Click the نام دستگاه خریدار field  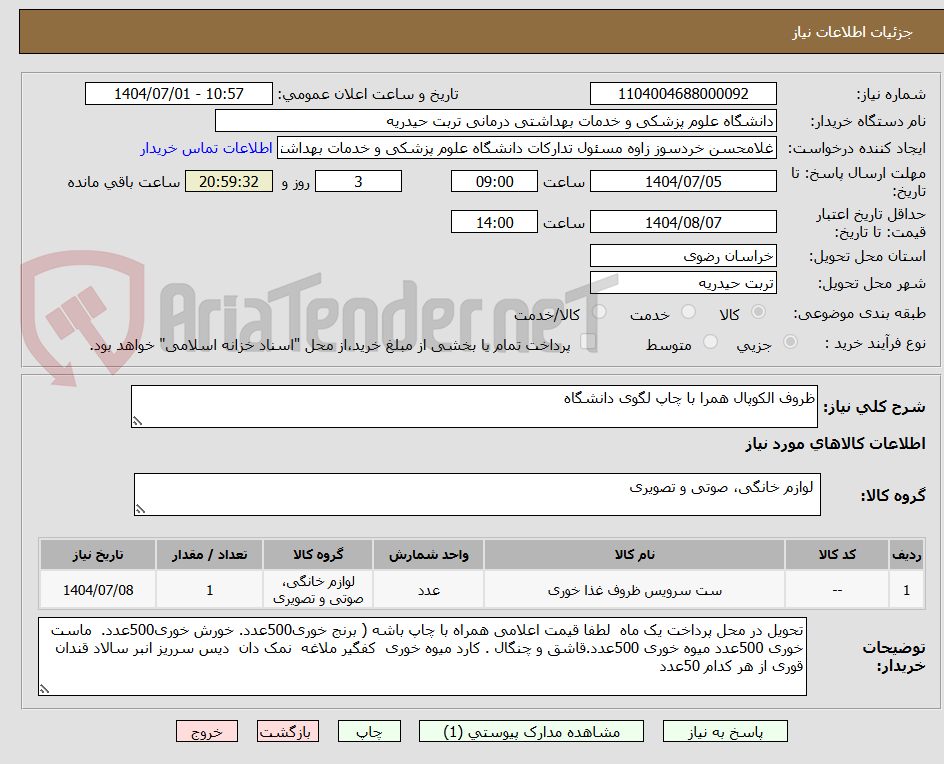495,121
